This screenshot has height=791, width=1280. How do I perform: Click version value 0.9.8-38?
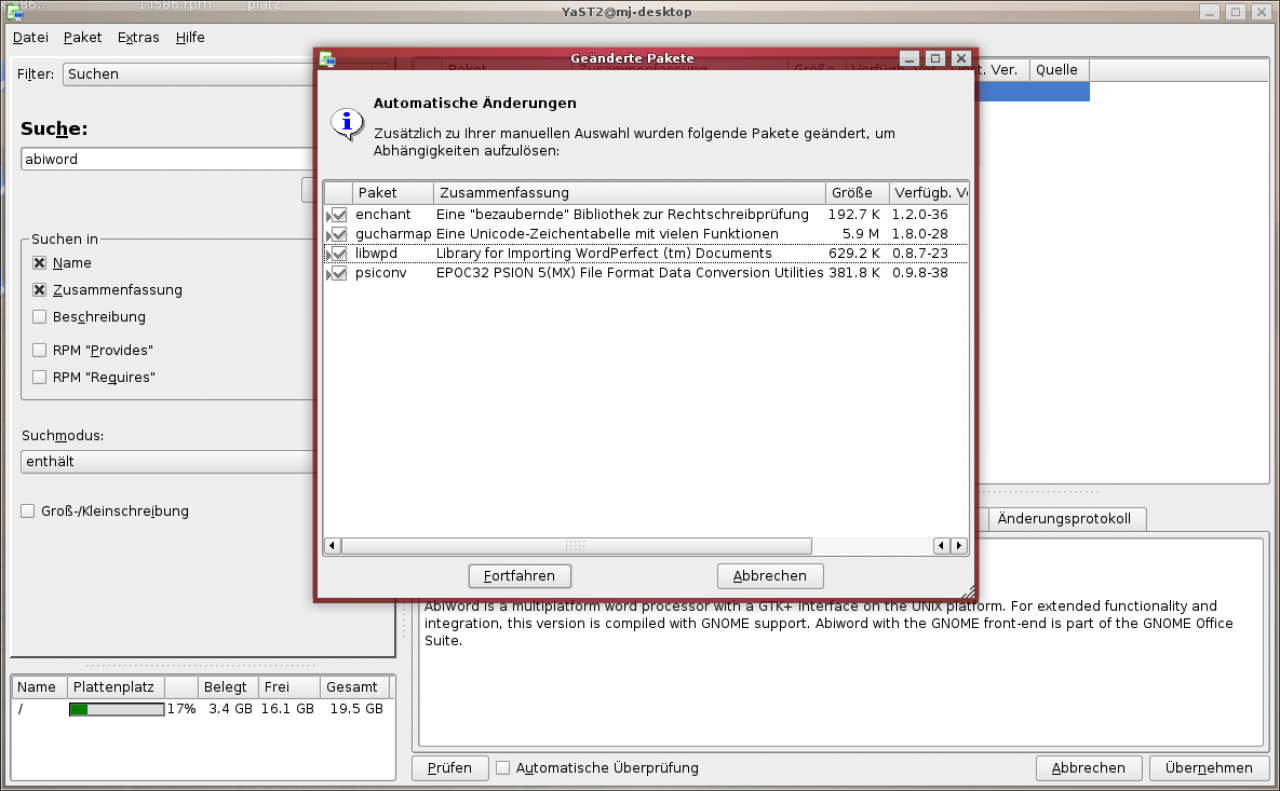pyautogui.click(x=920, y=273)
